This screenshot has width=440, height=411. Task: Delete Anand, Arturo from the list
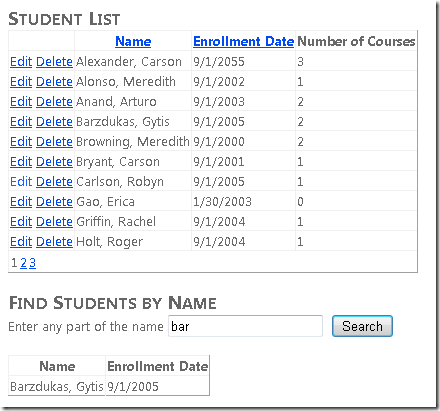54,102
